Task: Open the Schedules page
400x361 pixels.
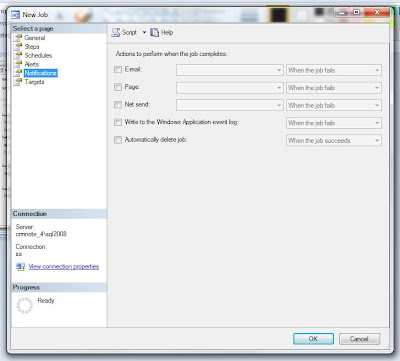Action: tap(38, 55)
